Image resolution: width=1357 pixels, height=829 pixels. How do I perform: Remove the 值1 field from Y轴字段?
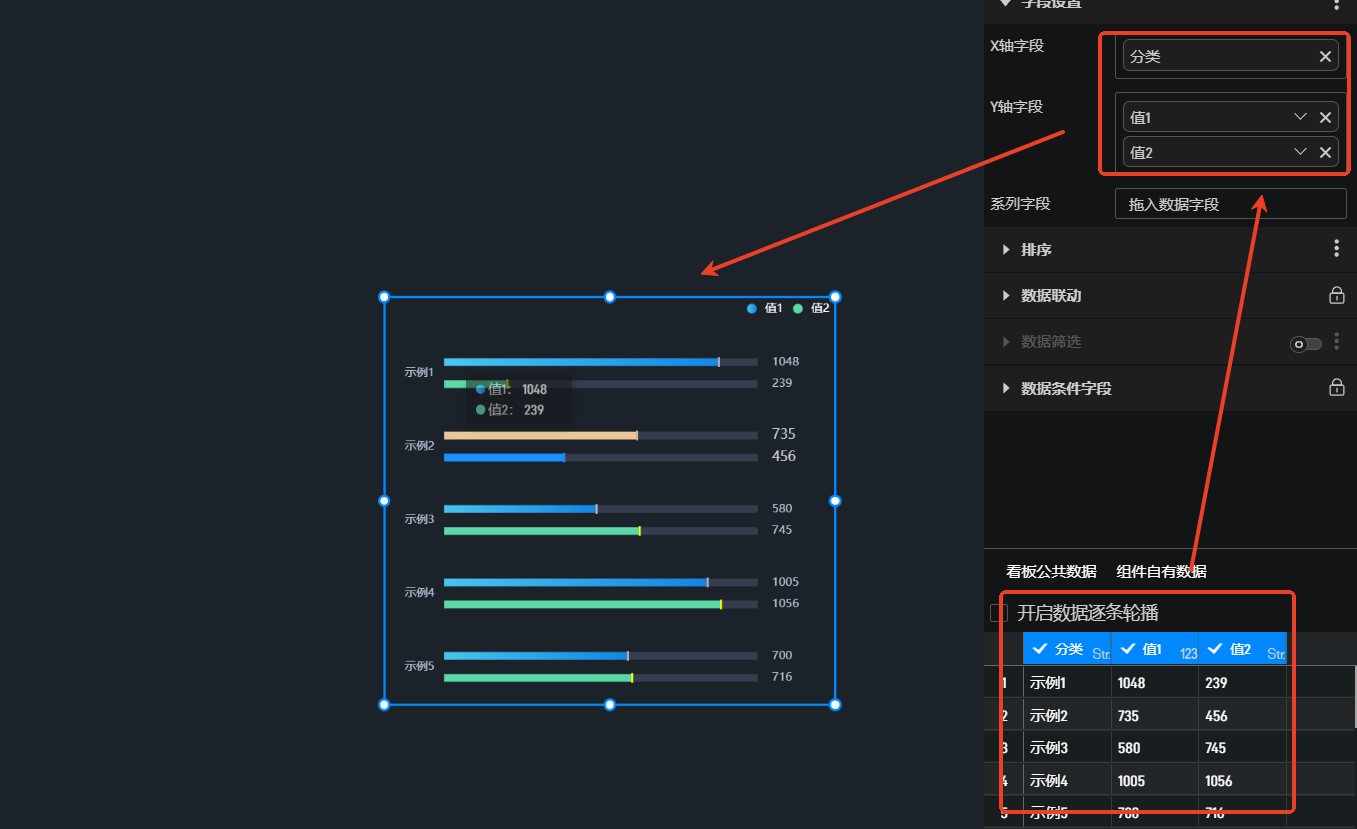click(1325, 118)
